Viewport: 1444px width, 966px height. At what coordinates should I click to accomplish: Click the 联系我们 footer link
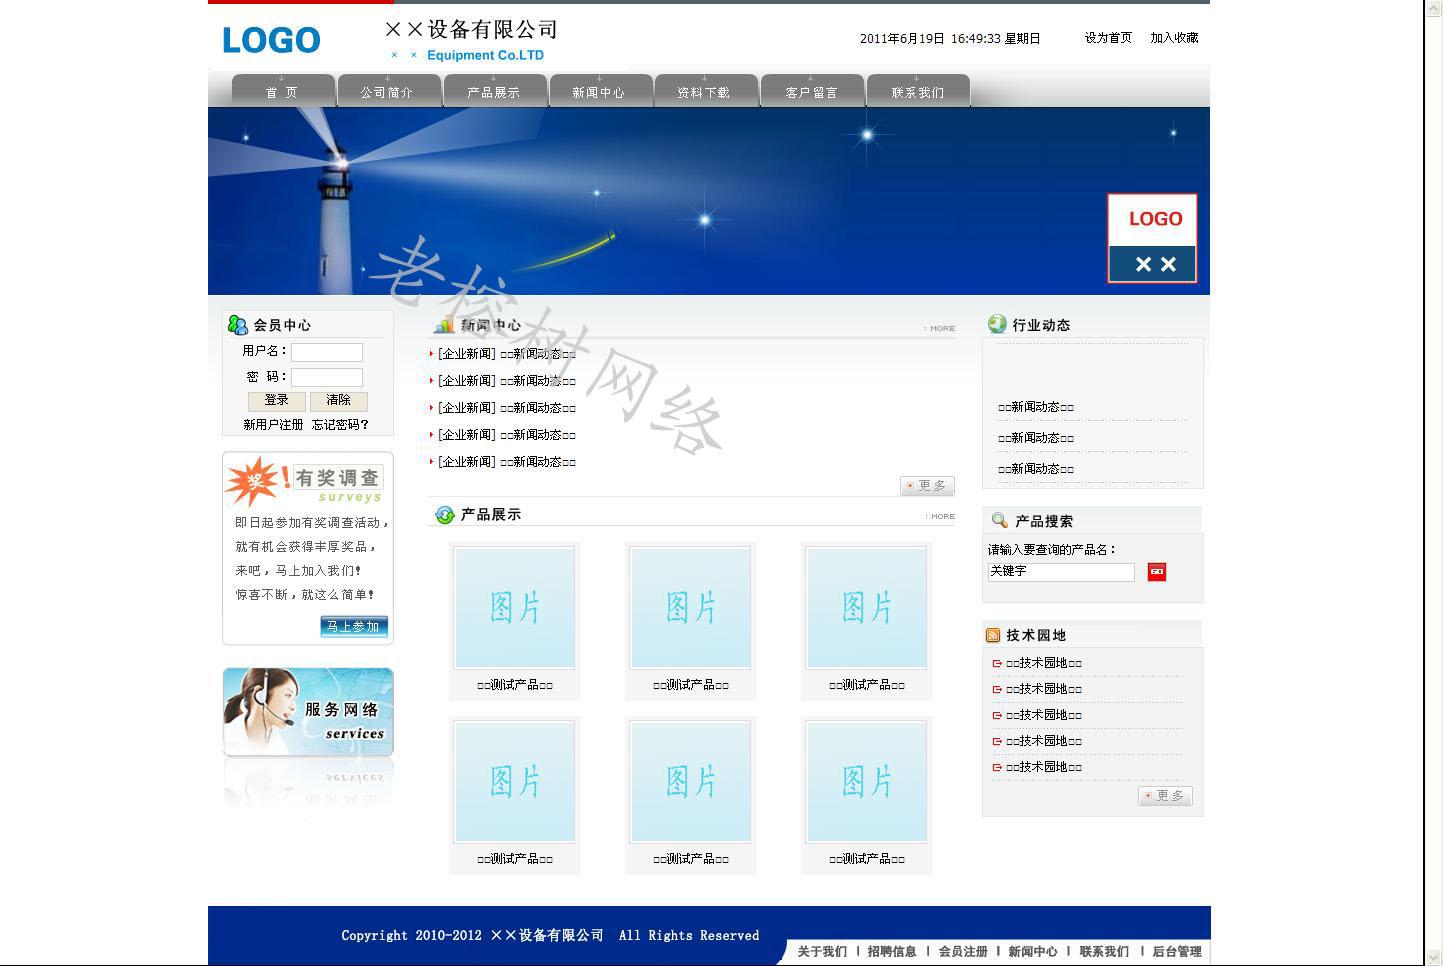coord(1104,952)
